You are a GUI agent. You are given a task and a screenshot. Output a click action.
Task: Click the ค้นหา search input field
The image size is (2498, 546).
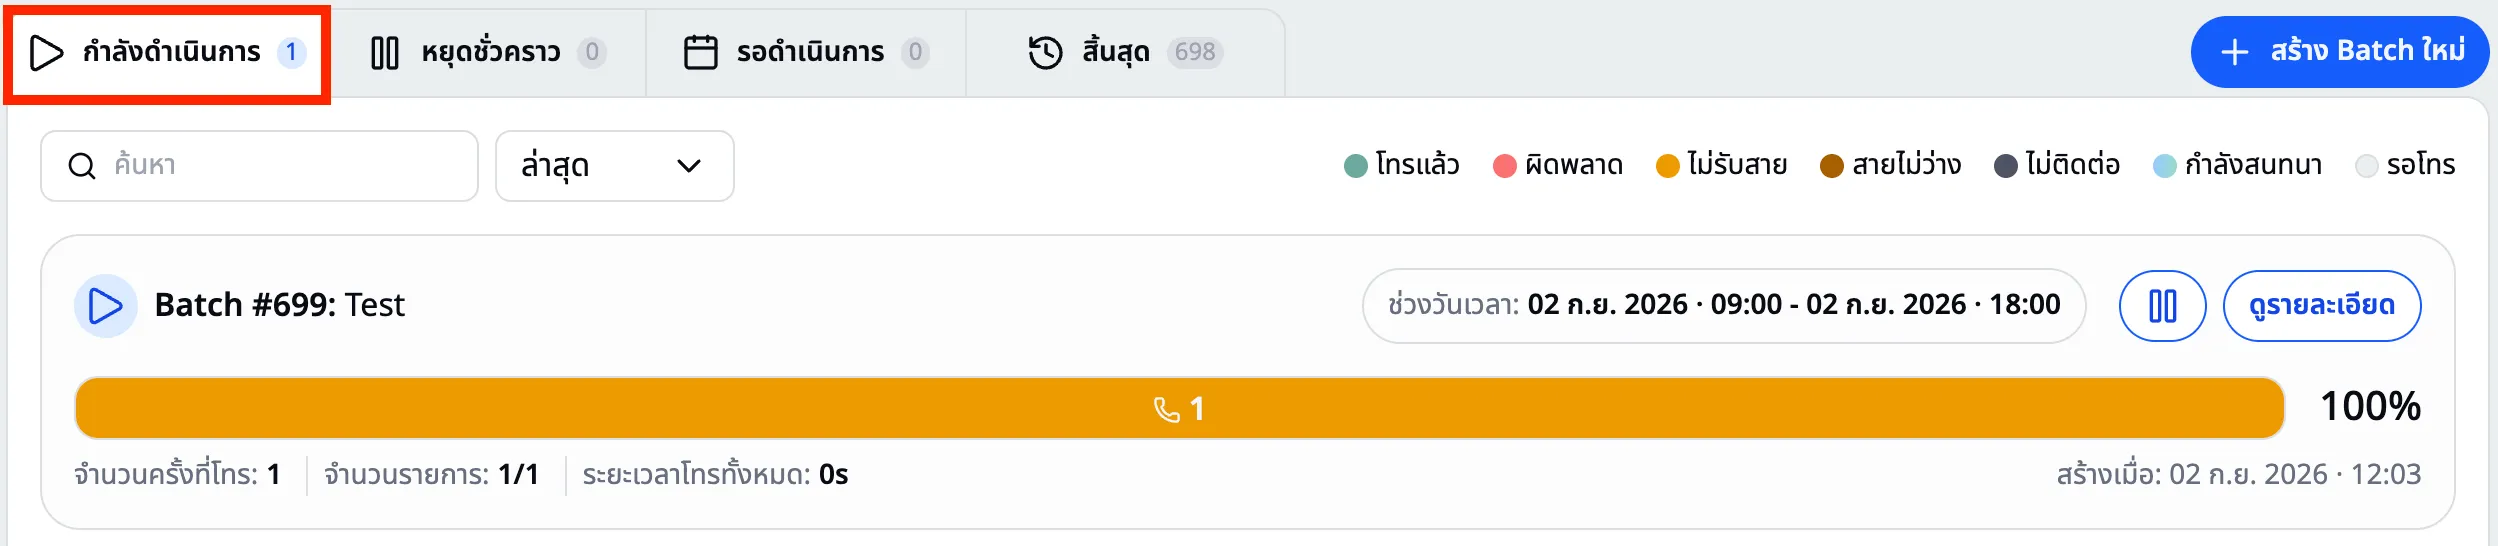point(259,166)
